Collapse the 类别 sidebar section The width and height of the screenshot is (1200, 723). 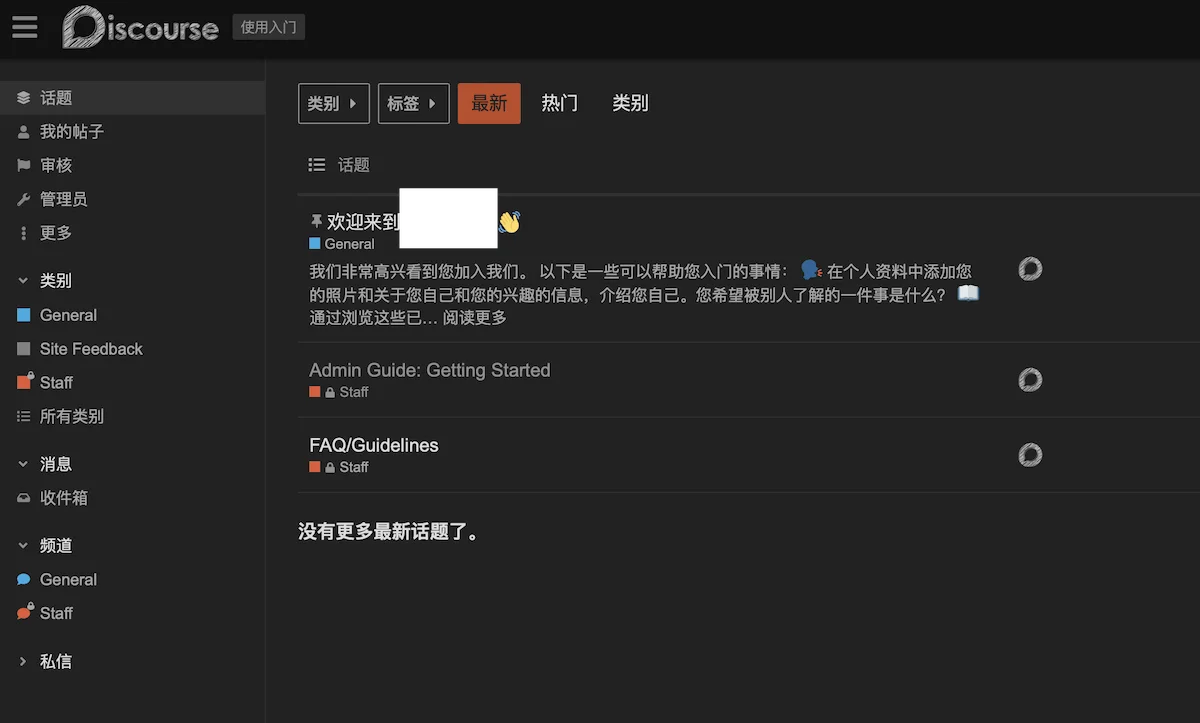click(x=22, y=280)
